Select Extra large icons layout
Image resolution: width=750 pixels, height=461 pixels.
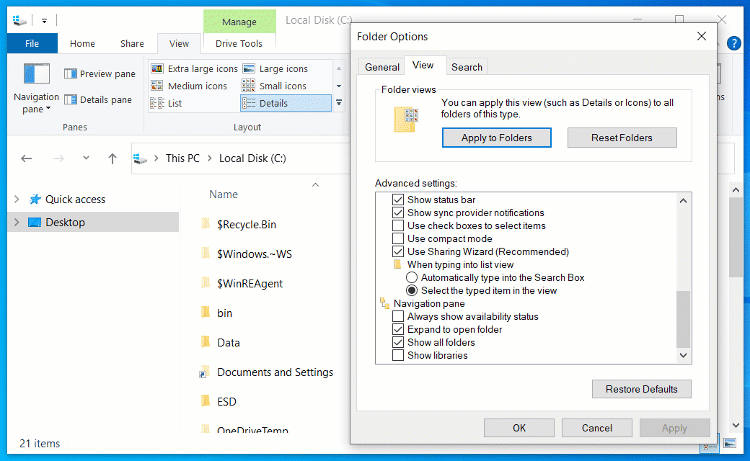[157, 69]
